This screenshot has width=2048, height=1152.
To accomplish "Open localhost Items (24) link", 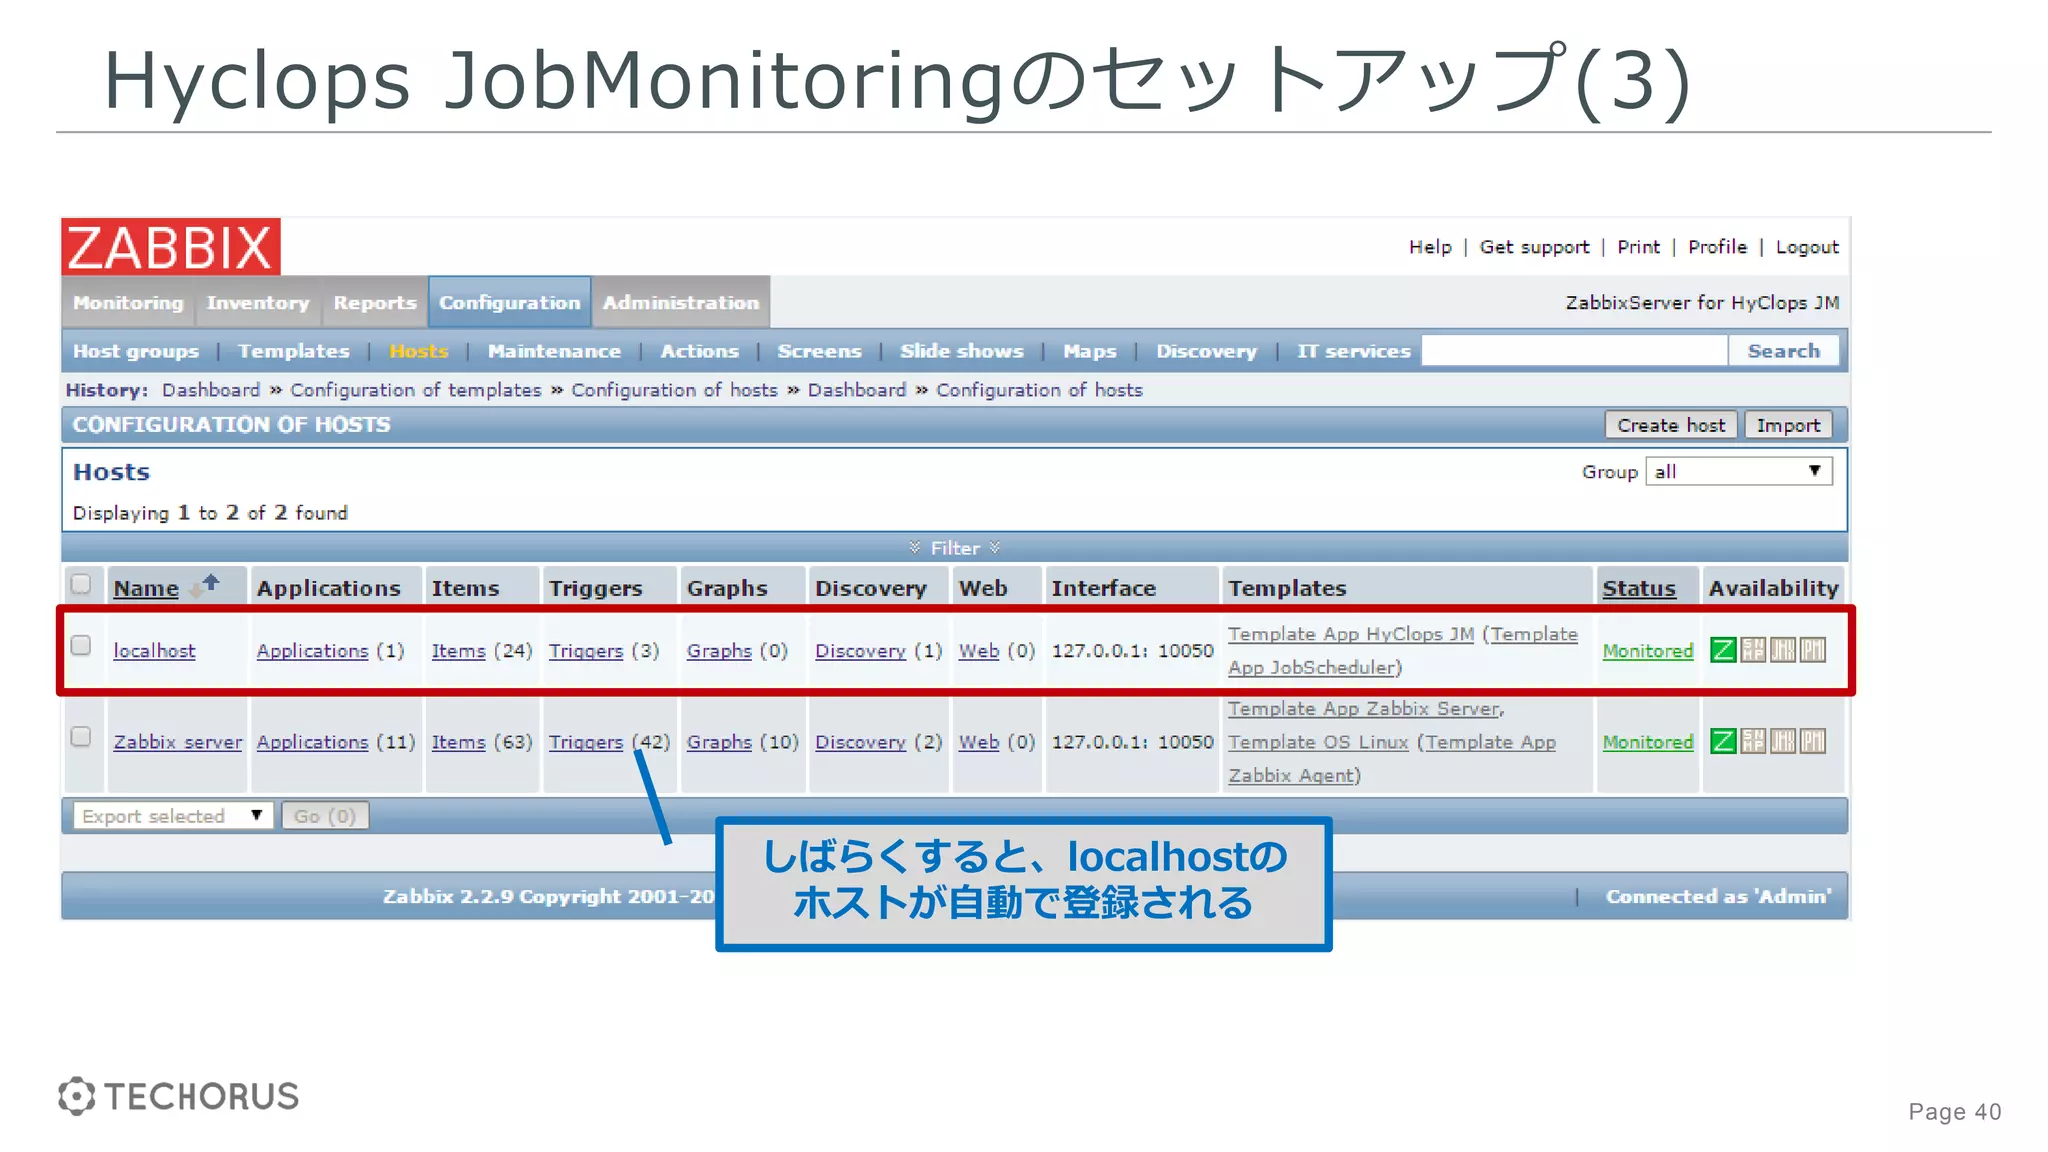I will point(458,650).
